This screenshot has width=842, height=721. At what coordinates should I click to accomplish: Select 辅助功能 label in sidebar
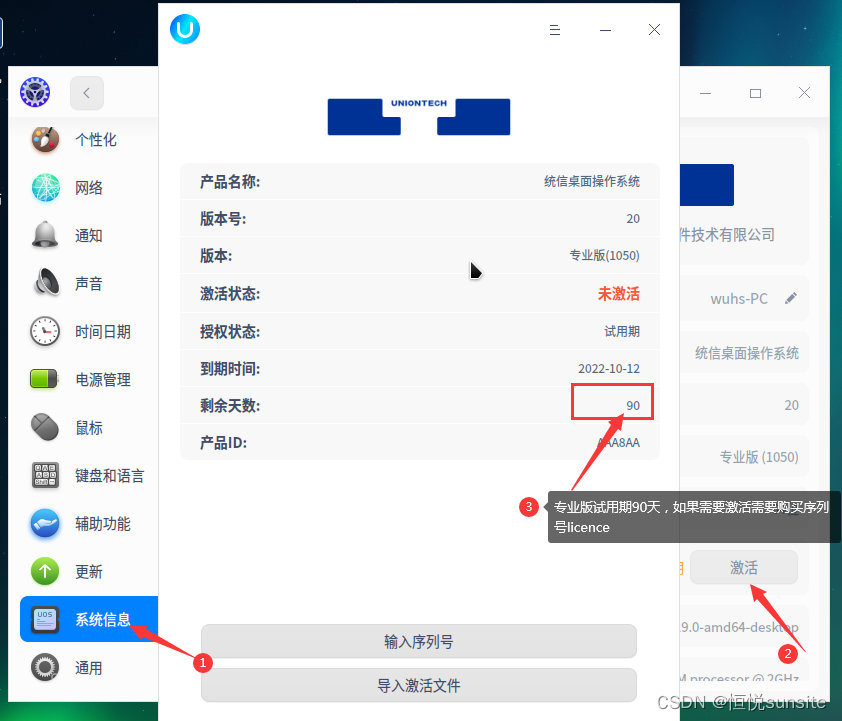point(103,524)
